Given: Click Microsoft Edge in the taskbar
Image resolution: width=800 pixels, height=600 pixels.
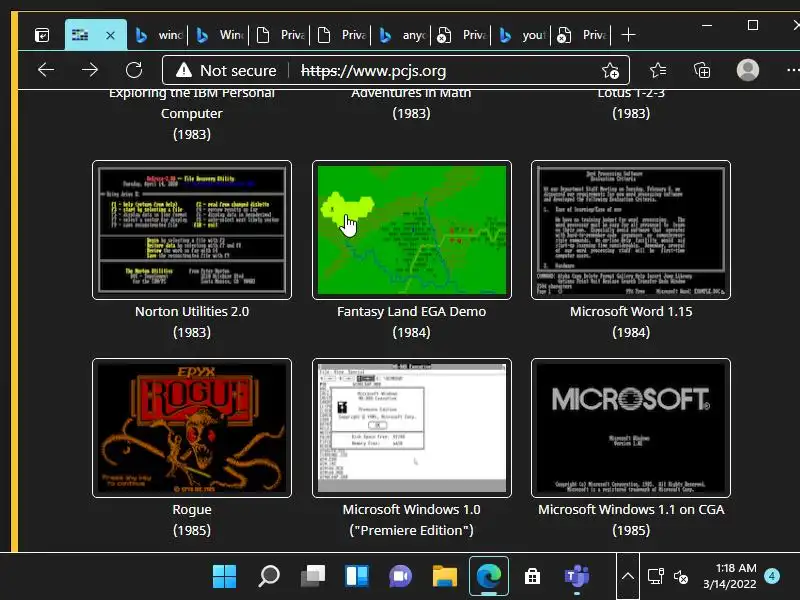Looking at the screenshot, I should [489, 577].
